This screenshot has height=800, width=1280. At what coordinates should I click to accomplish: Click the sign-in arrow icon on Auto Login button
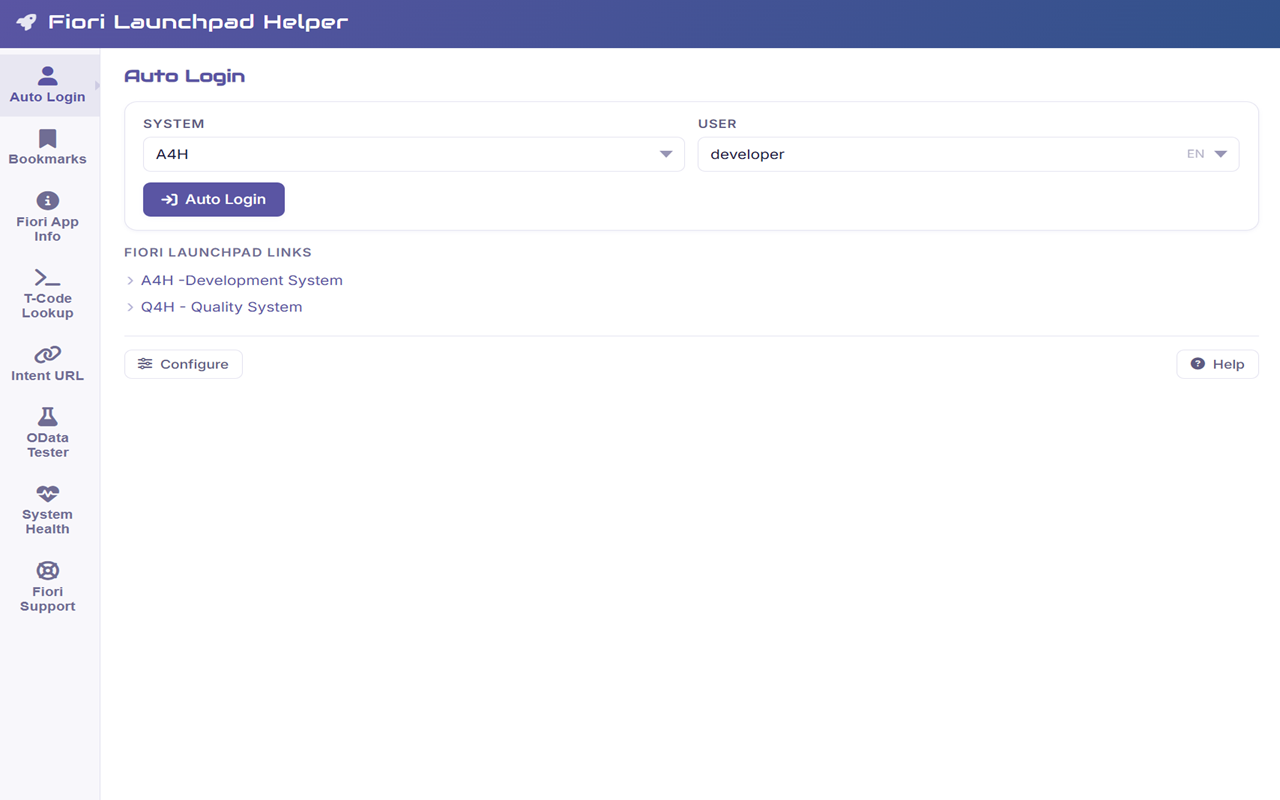point(170,199)
